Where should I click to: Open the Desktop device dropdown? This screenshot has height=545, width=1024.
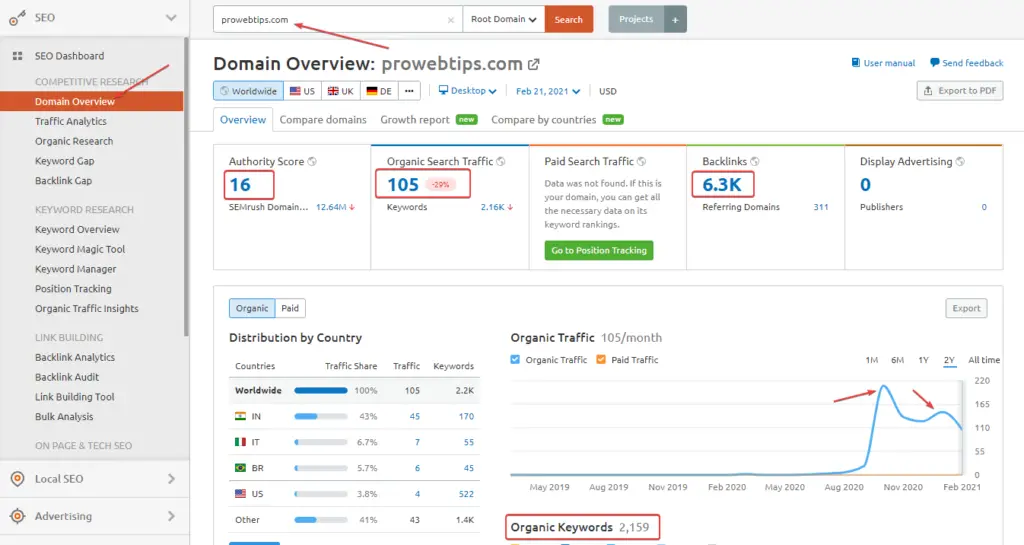pyautogui.click(x=467, y=91)
